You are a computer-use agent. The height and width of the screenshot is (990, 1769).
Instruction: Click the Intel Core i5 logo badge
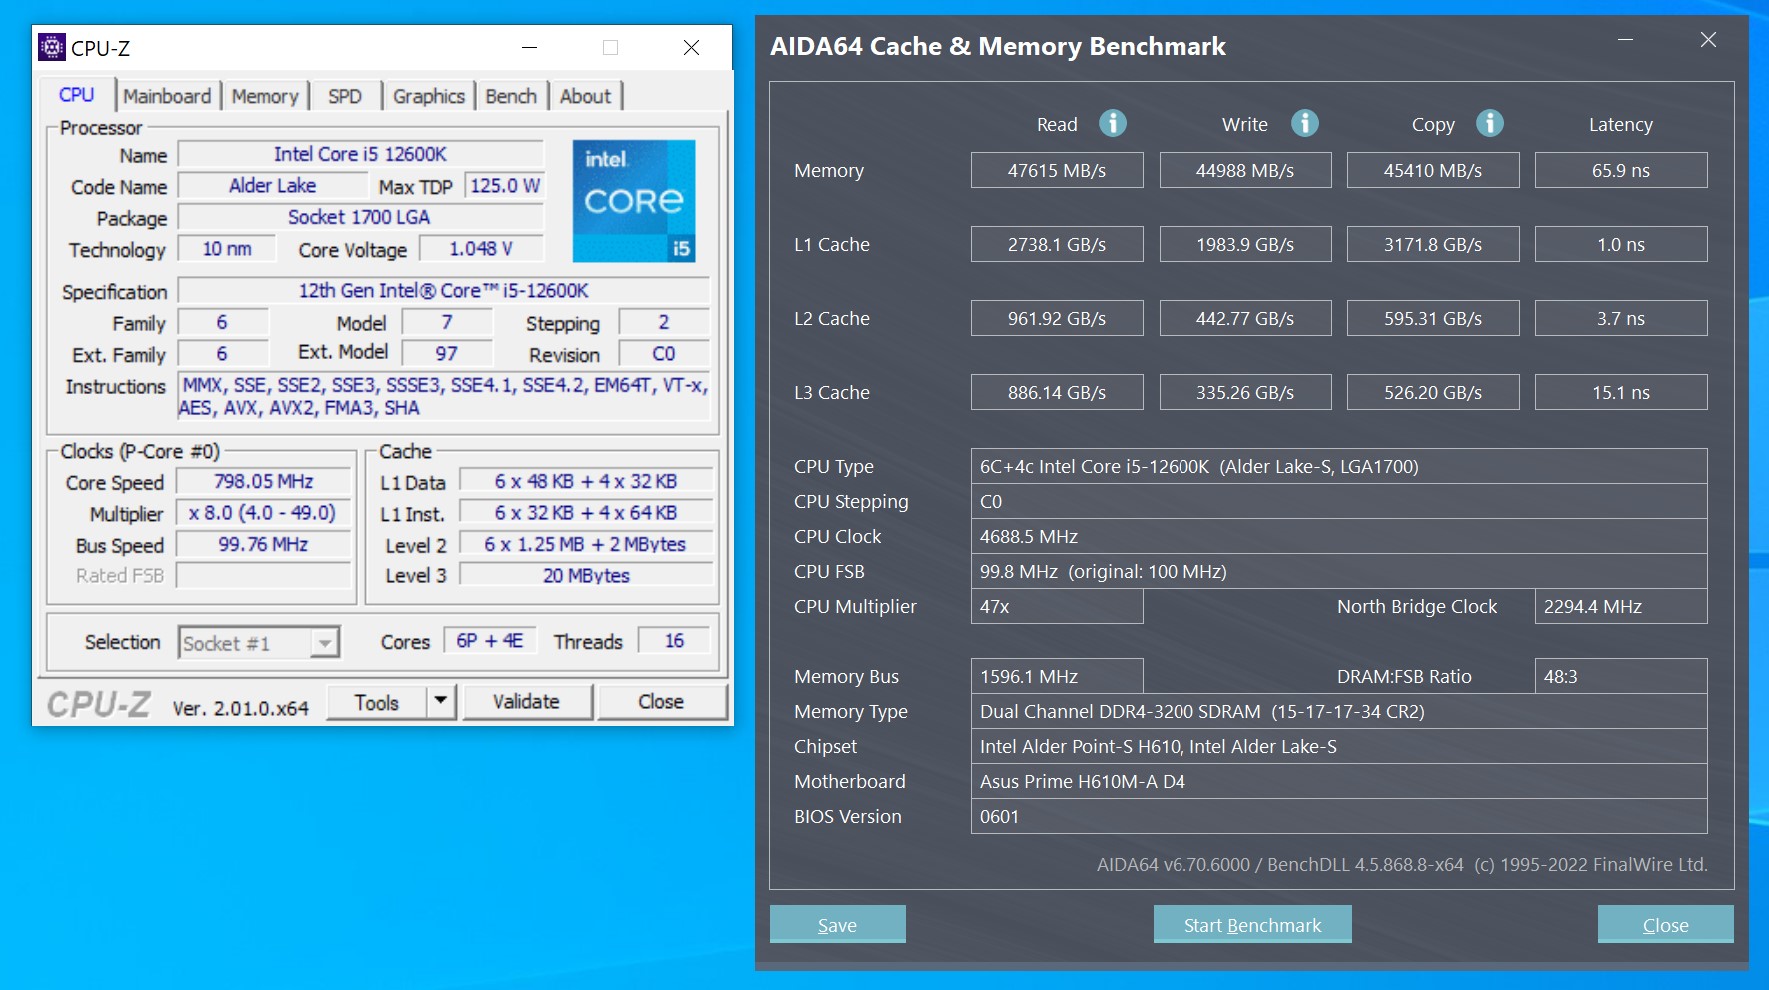tap(634, 201)
